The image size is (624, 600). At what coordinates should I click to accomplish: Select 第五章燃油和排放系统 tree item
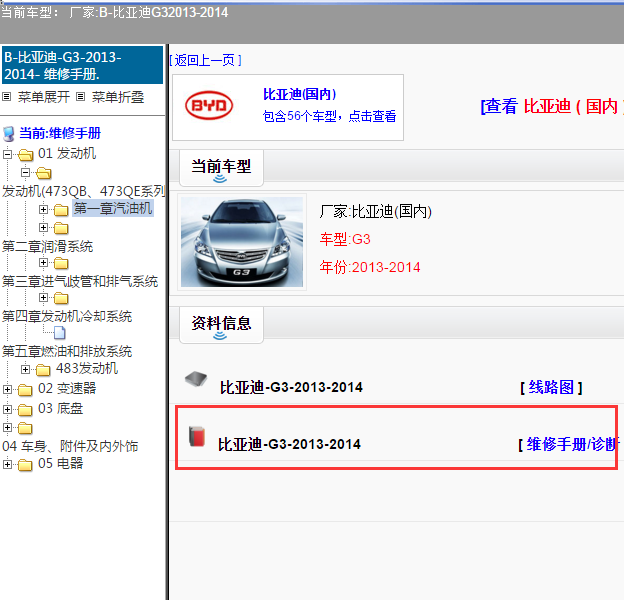pos(67,351)
